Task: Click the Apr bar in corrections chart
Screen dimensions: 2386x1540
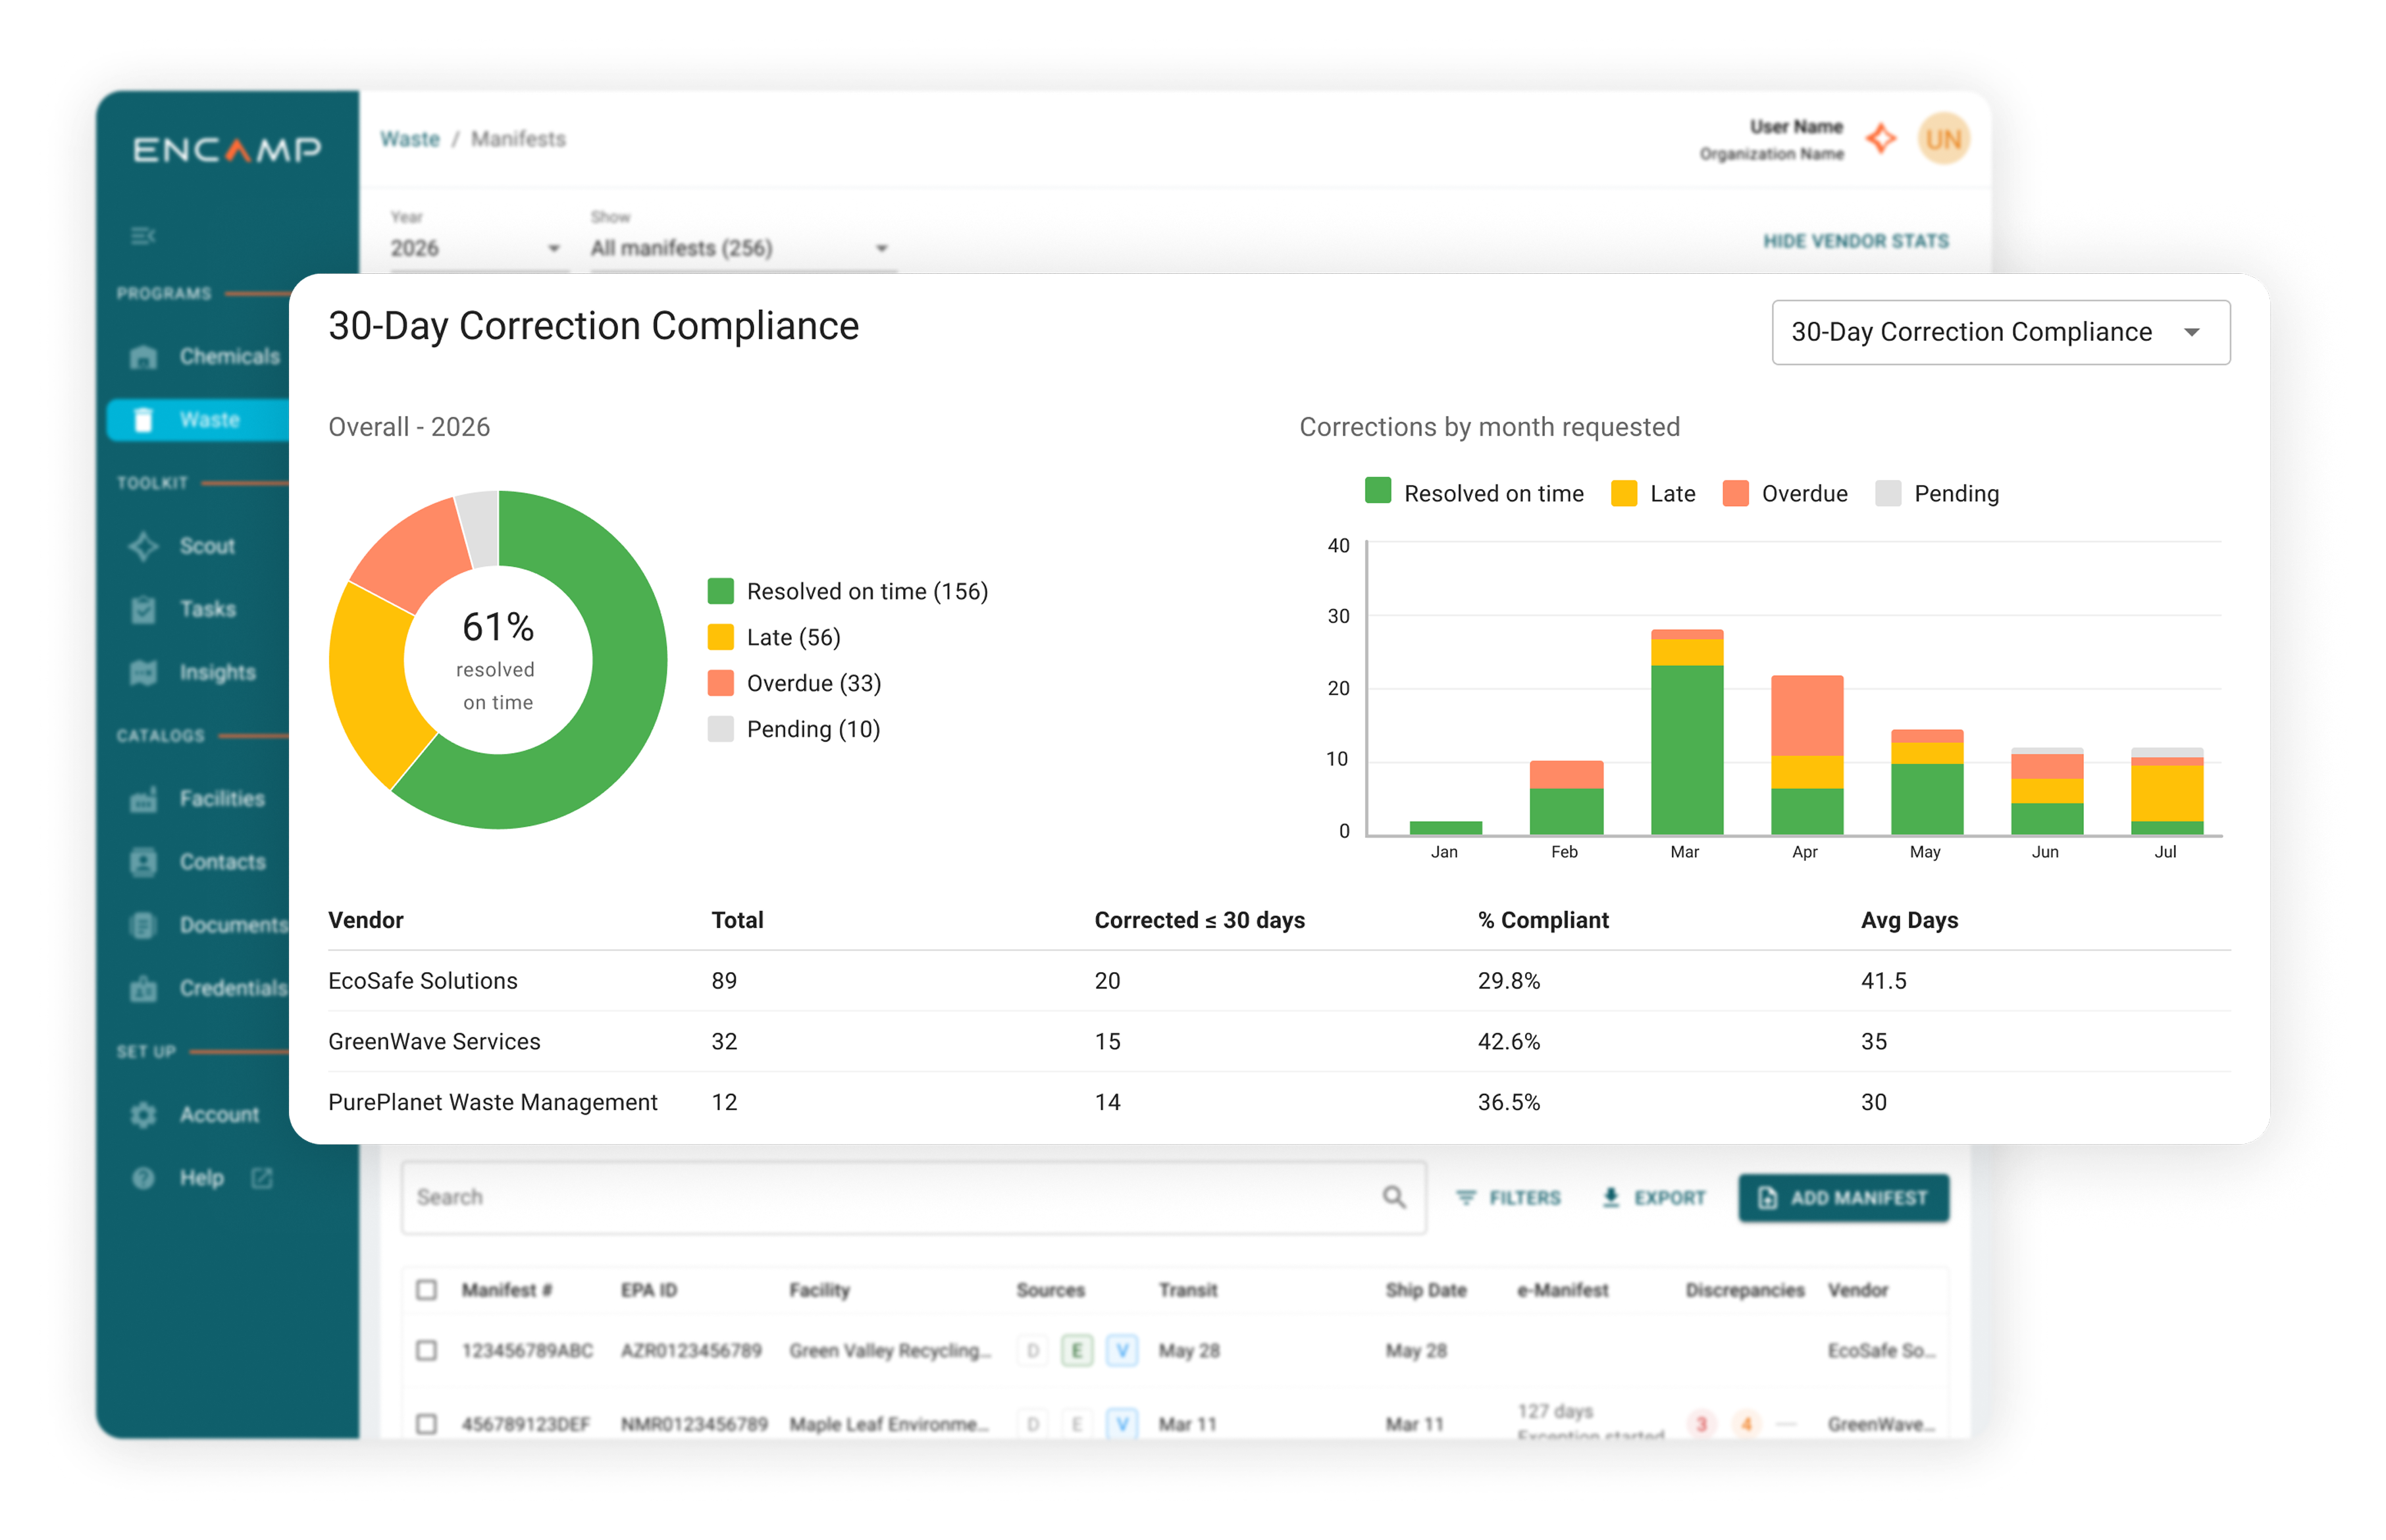Action: 1806,755
